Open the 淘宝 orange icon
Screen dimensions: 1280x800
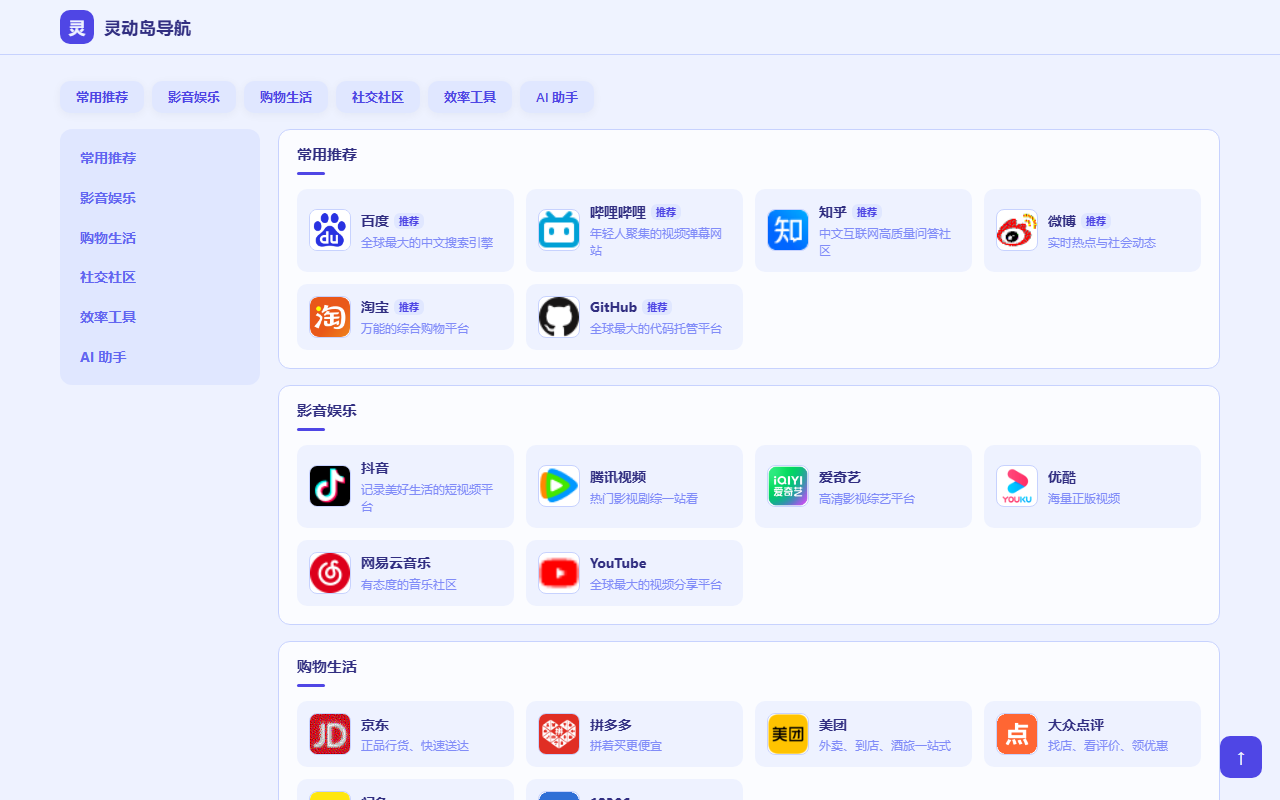(x=330, y=317)
